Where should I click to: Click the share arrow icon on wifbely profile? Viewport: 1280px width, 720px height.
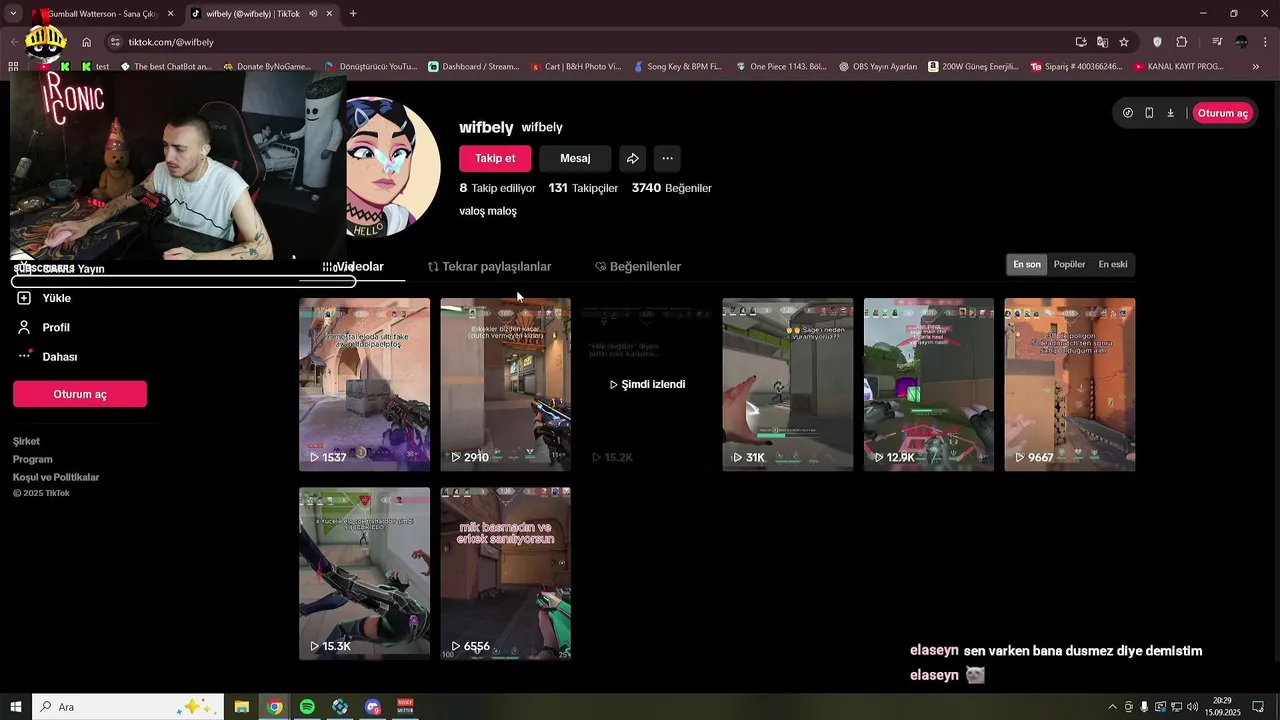[x=632, y=158]
